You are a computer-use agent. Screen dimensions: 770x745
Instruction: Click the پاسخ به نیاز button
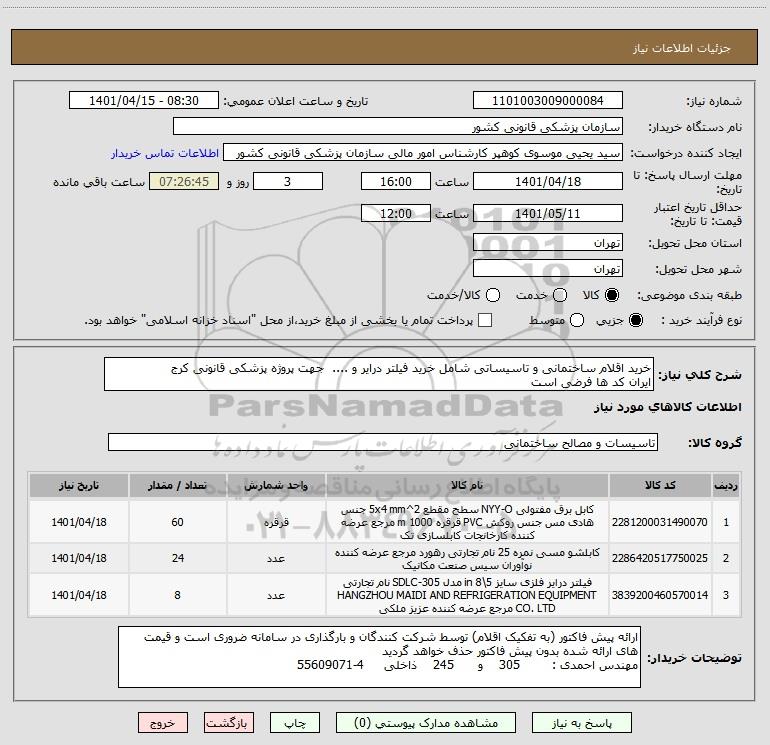point(582,723)
